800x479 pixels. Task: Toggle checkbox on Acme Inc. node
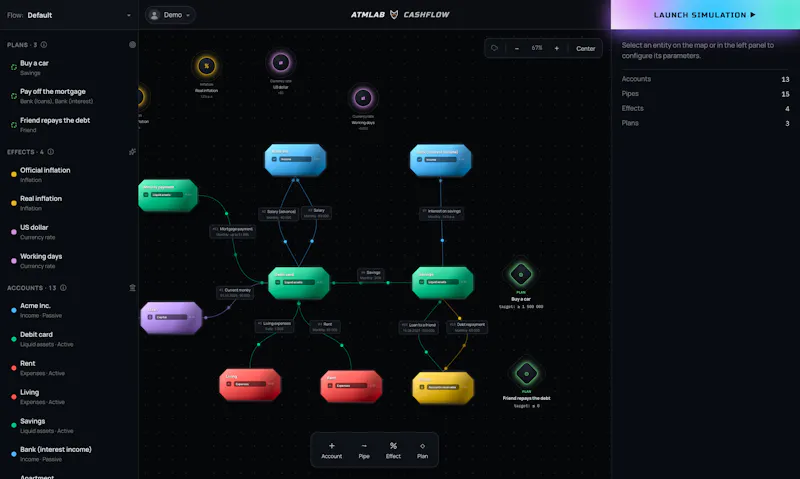(x=274, y=159)
